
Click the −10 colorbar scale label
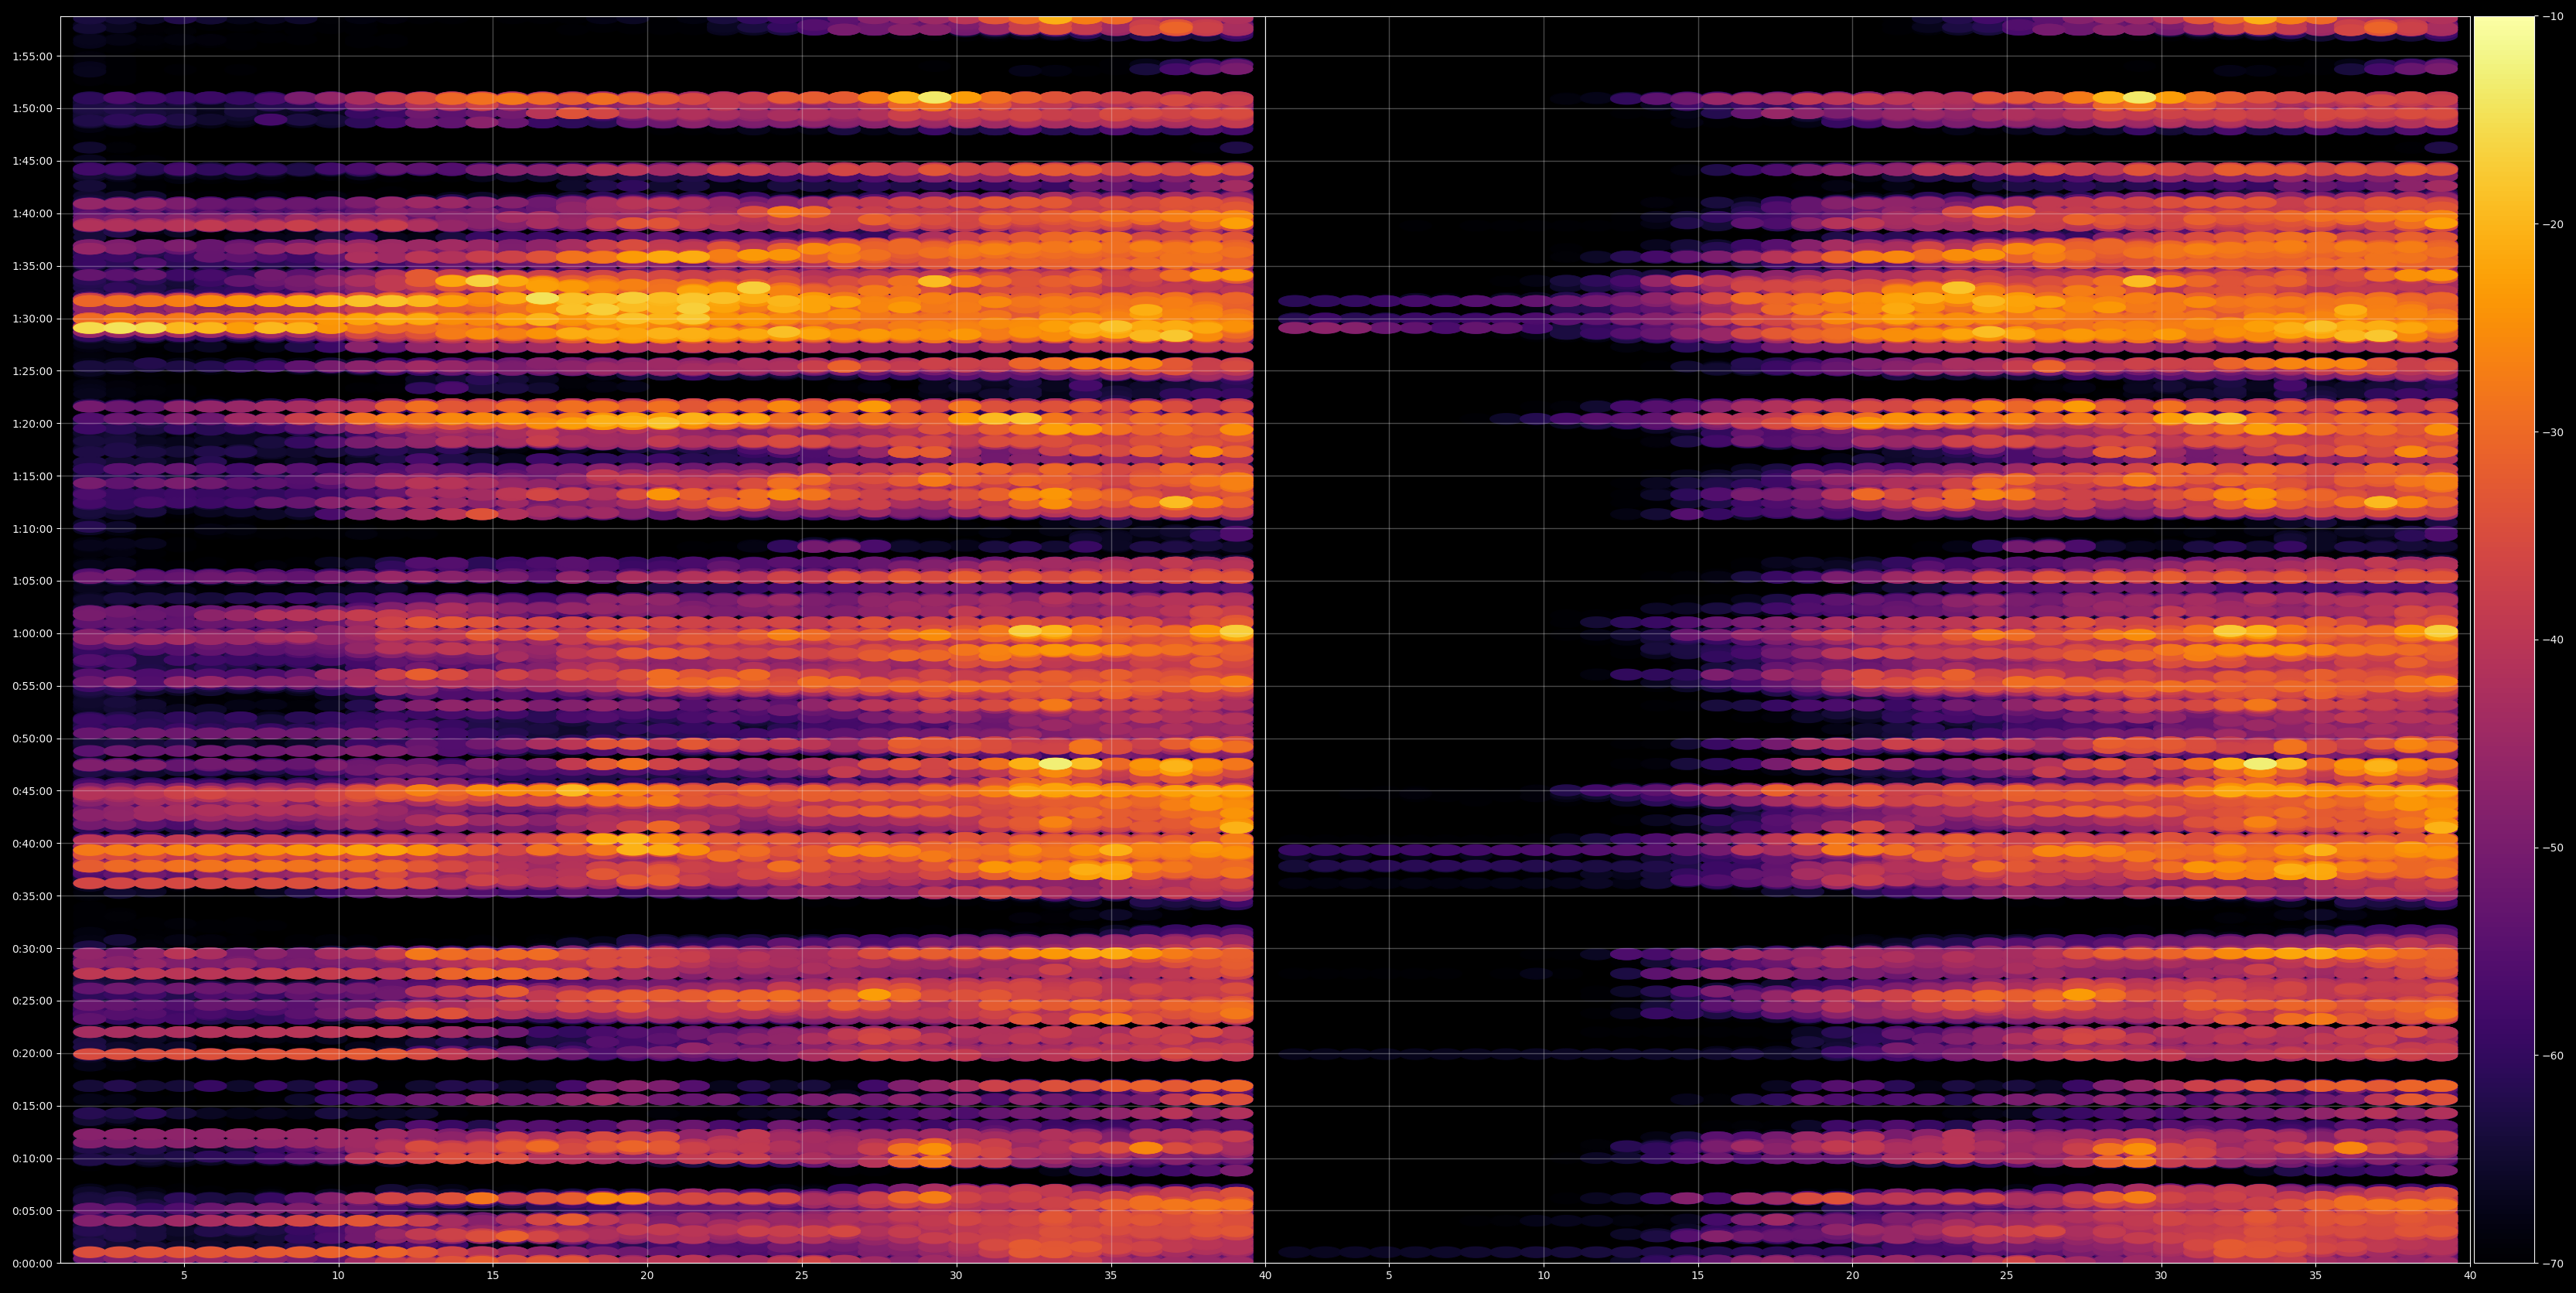coord(2553,16)
